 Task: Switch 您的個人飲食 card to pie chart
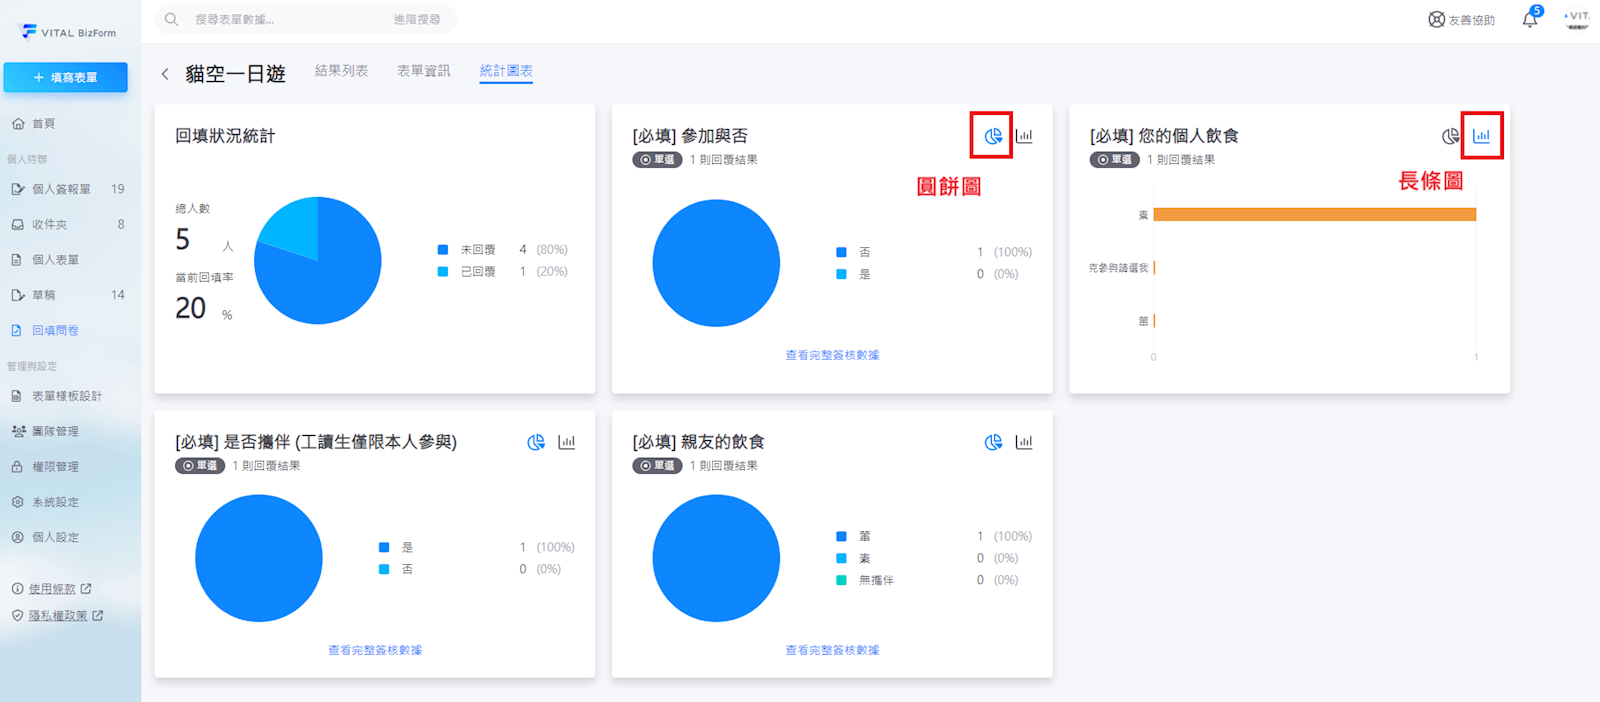tap(1450, 136)
